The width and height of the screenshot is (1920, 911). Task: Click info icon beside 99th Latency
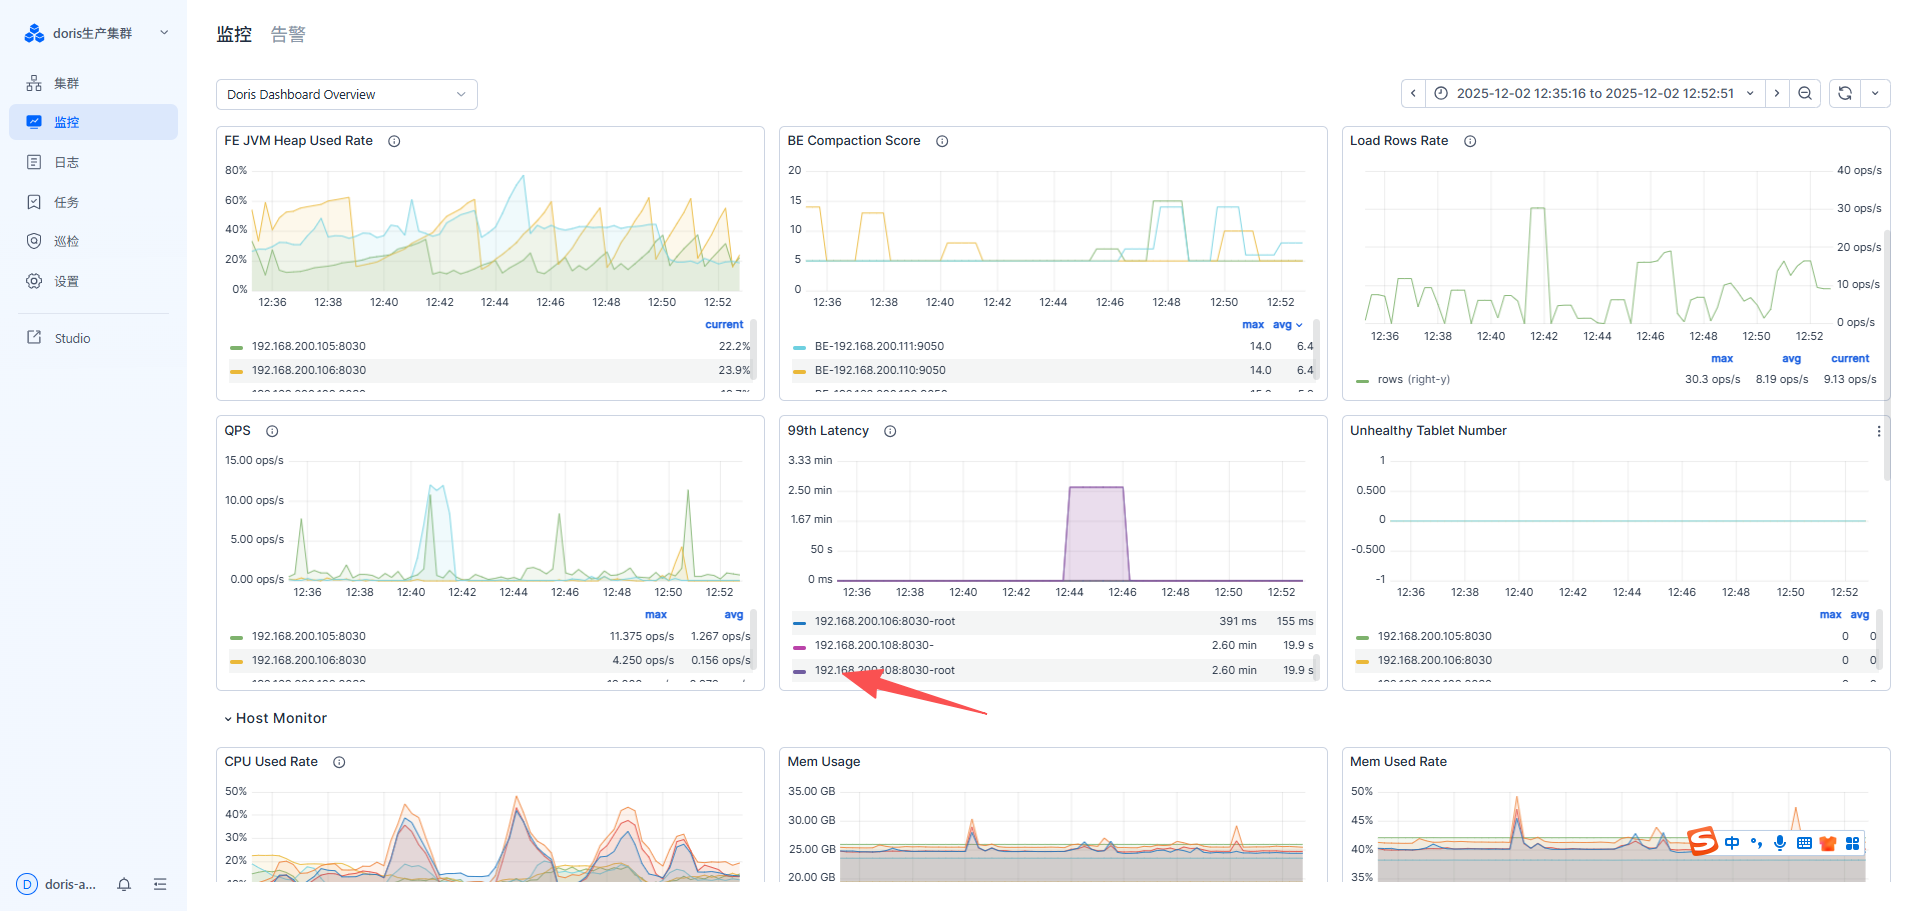tap(890, 431)
